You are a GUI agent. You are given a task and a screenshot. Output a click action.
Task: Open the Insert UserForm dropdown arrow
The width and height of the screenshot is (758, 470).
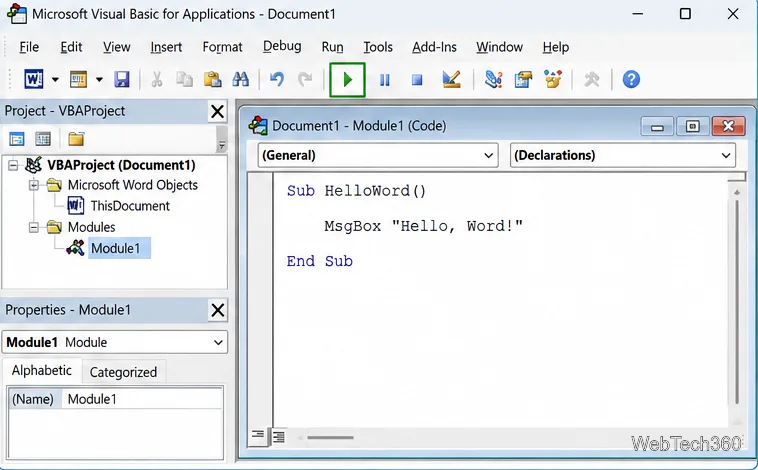[99, 80]
